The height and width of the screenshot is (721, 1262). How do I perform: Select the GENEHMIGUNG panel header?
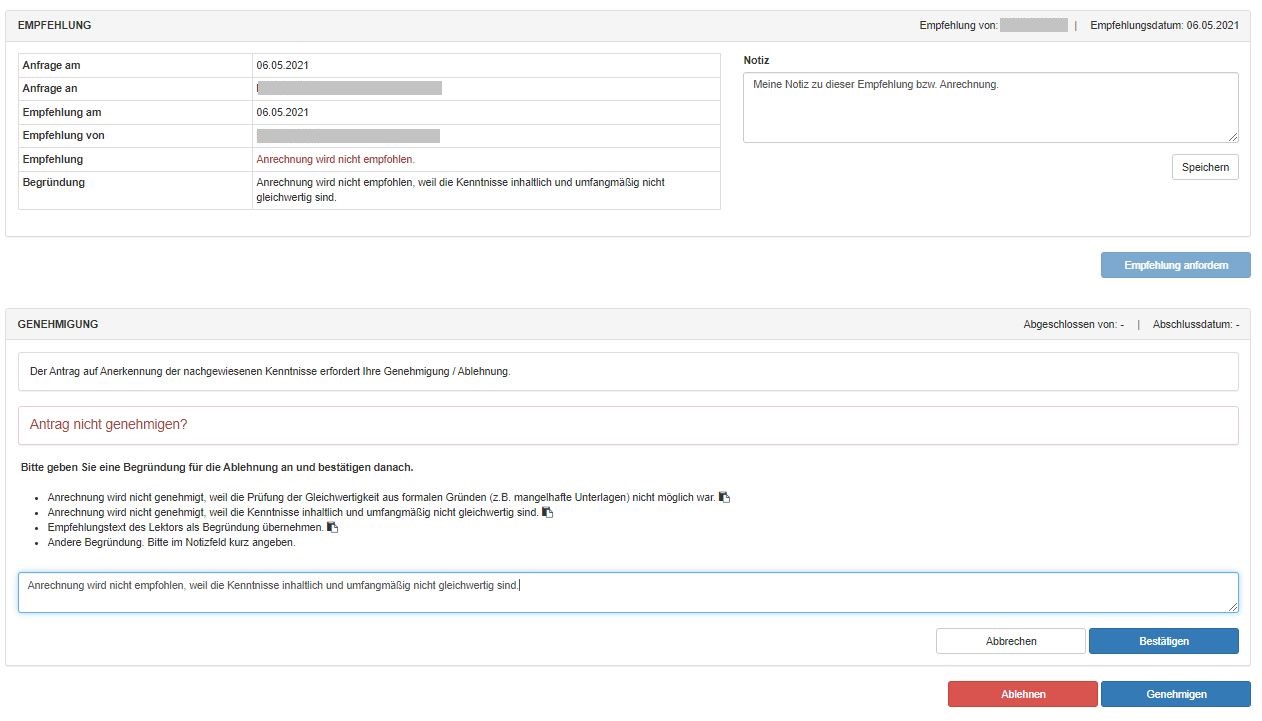[58, 325]
